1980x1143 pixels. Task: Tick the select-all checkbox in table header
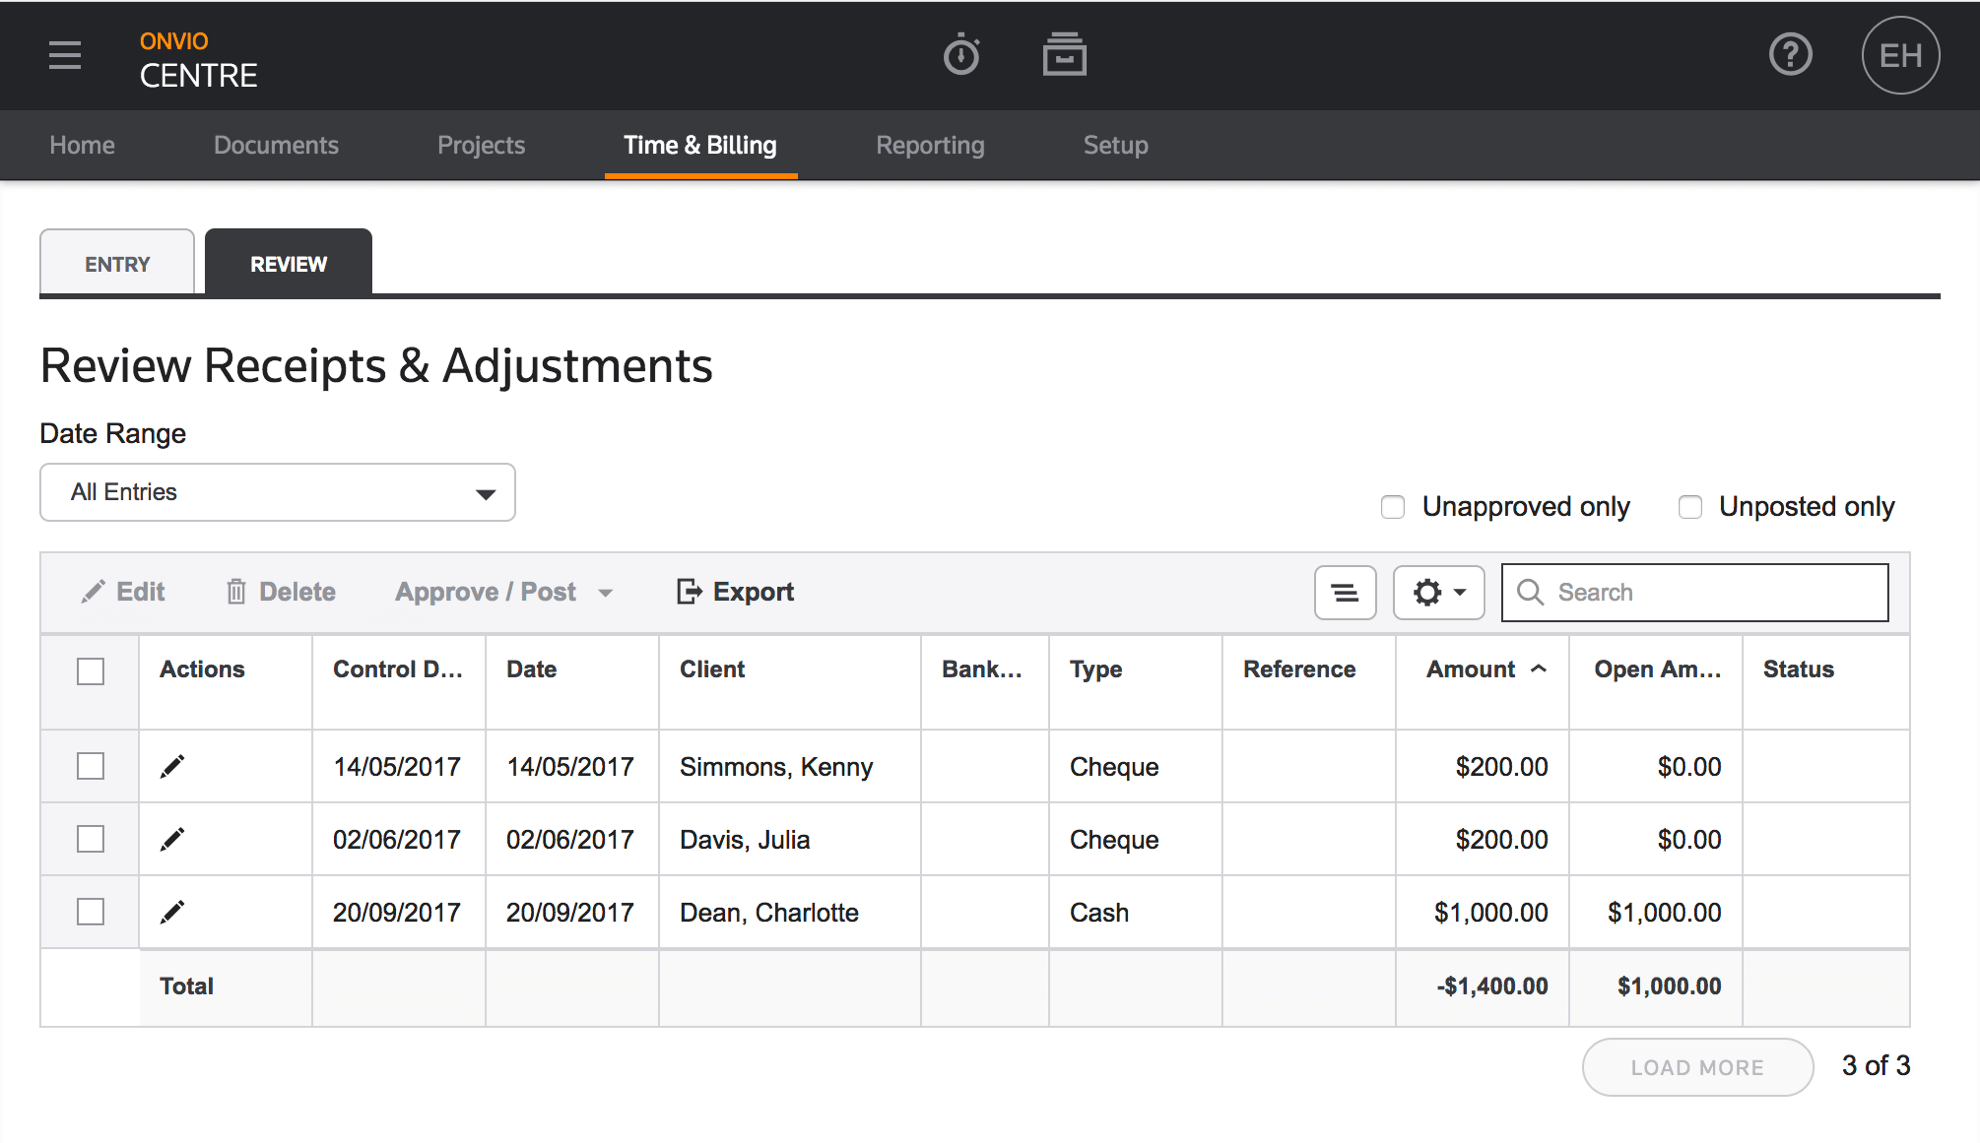91,671
